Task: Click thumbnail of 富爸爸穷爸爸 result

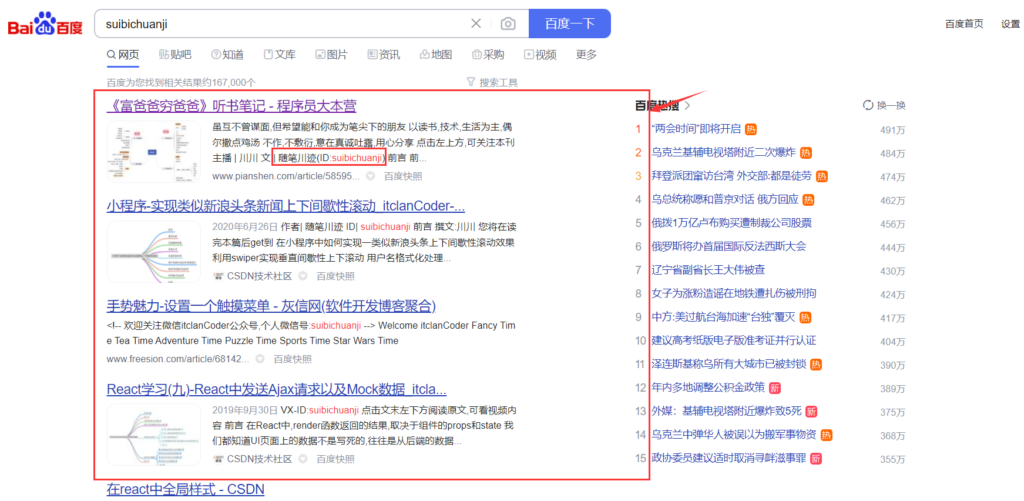Action: [x=153, y=152]
